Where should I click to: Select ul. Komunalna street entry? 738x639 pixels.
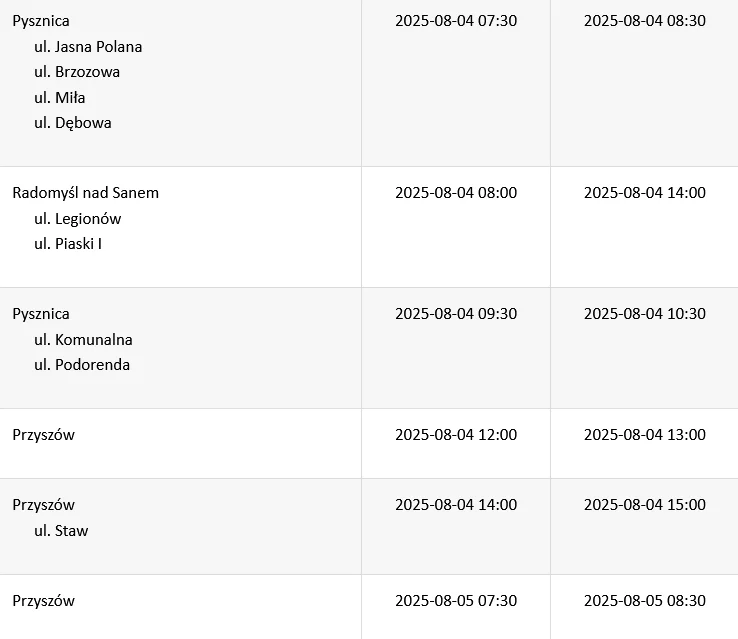[x=83, y=340]
